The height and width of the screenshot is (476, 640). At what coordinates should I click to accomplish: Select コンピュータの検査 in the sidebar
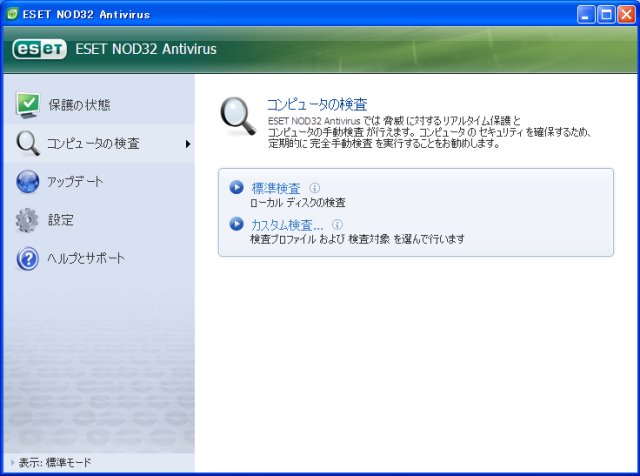99,144
